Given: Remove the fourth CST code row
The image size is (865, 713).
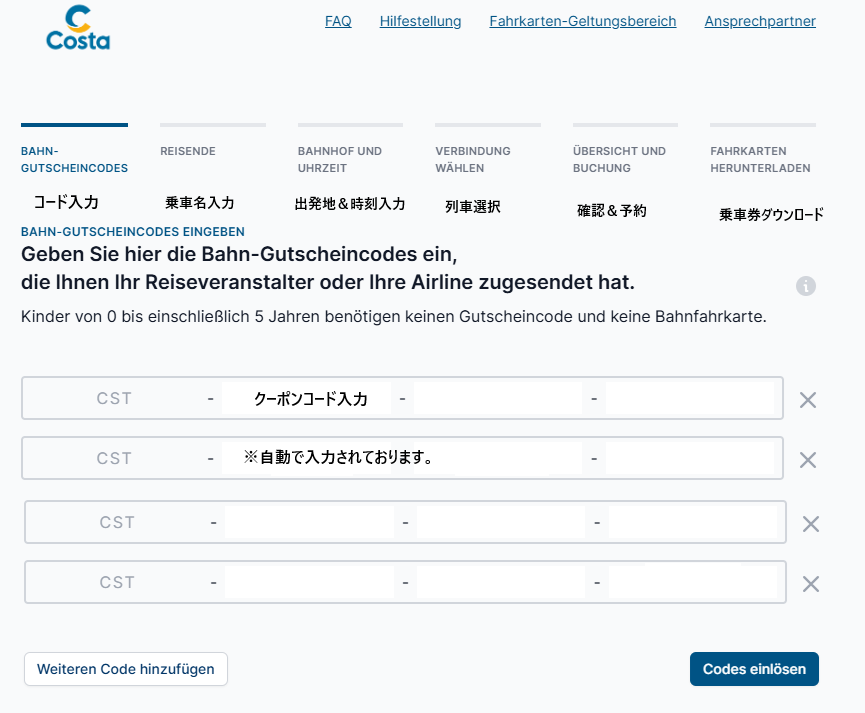Looking at the screenshot, I should 810,584.
